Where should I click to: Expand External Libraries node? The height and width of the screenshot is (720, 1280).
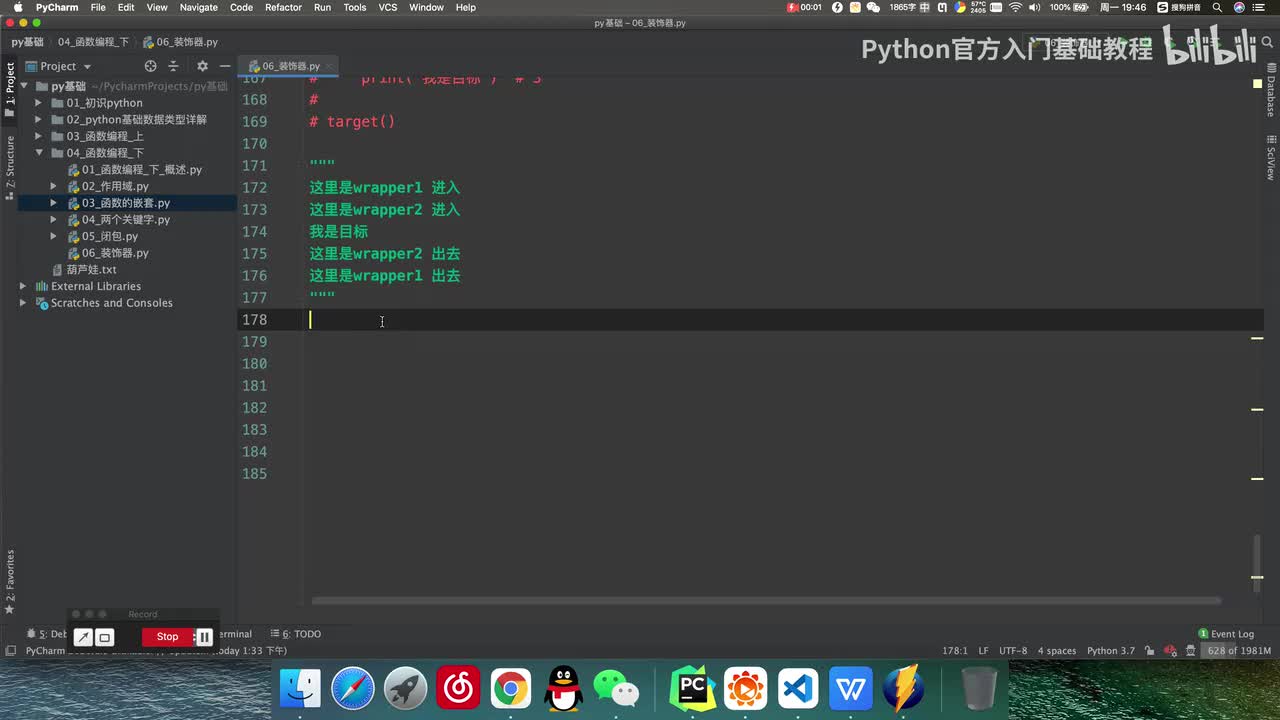click(x=23, y=286)
